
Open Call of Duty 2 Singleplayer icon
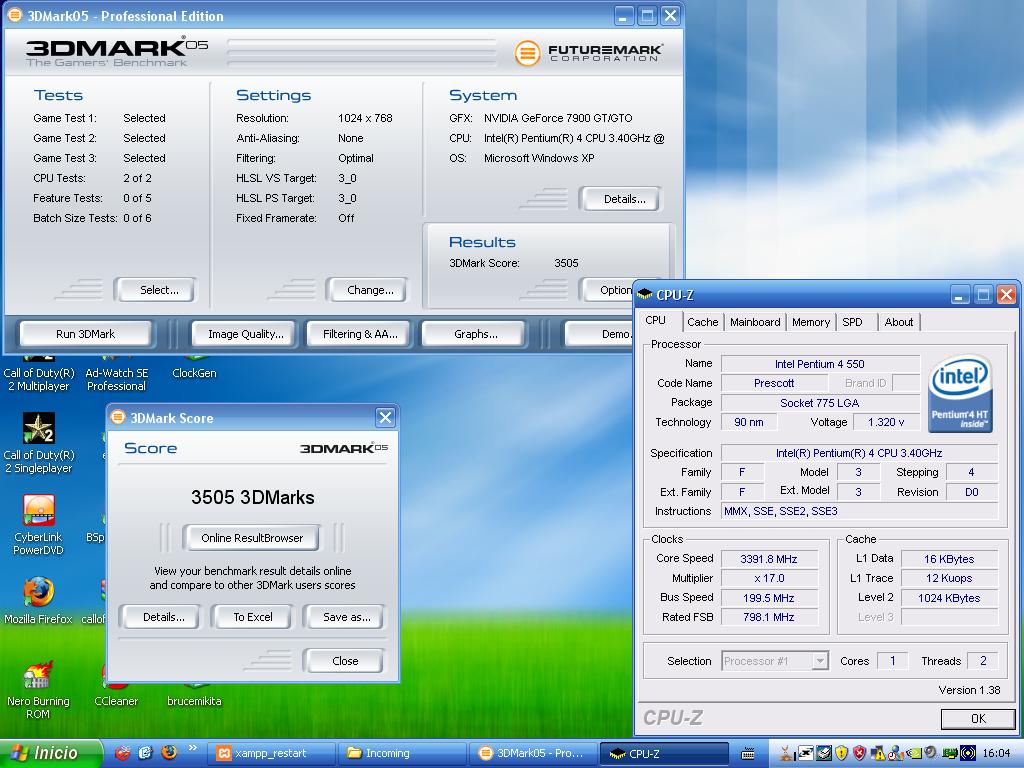point(38,430)
